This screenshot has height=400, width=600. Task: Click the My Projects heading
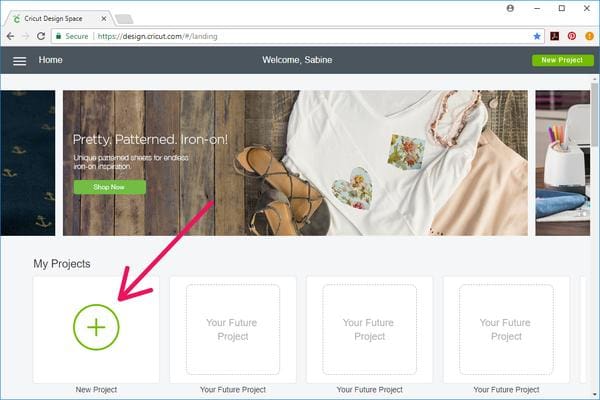click(62, 264)
